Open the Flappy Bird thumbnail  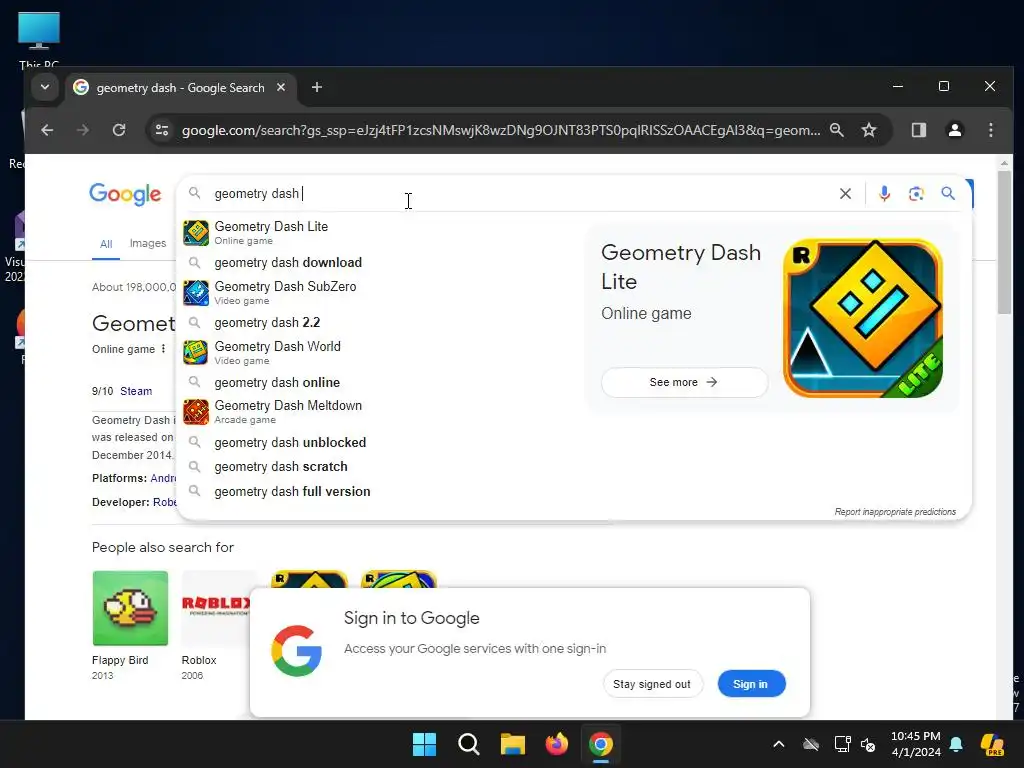pos(130,608)
